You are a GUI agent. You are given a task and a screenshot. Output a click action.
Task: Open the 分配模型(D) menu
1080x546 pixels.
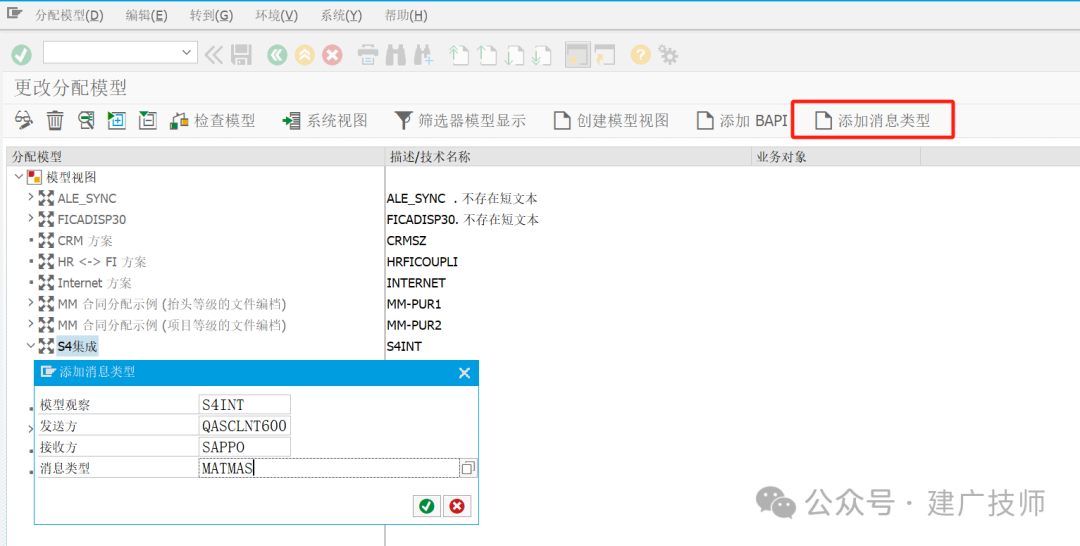69,15
